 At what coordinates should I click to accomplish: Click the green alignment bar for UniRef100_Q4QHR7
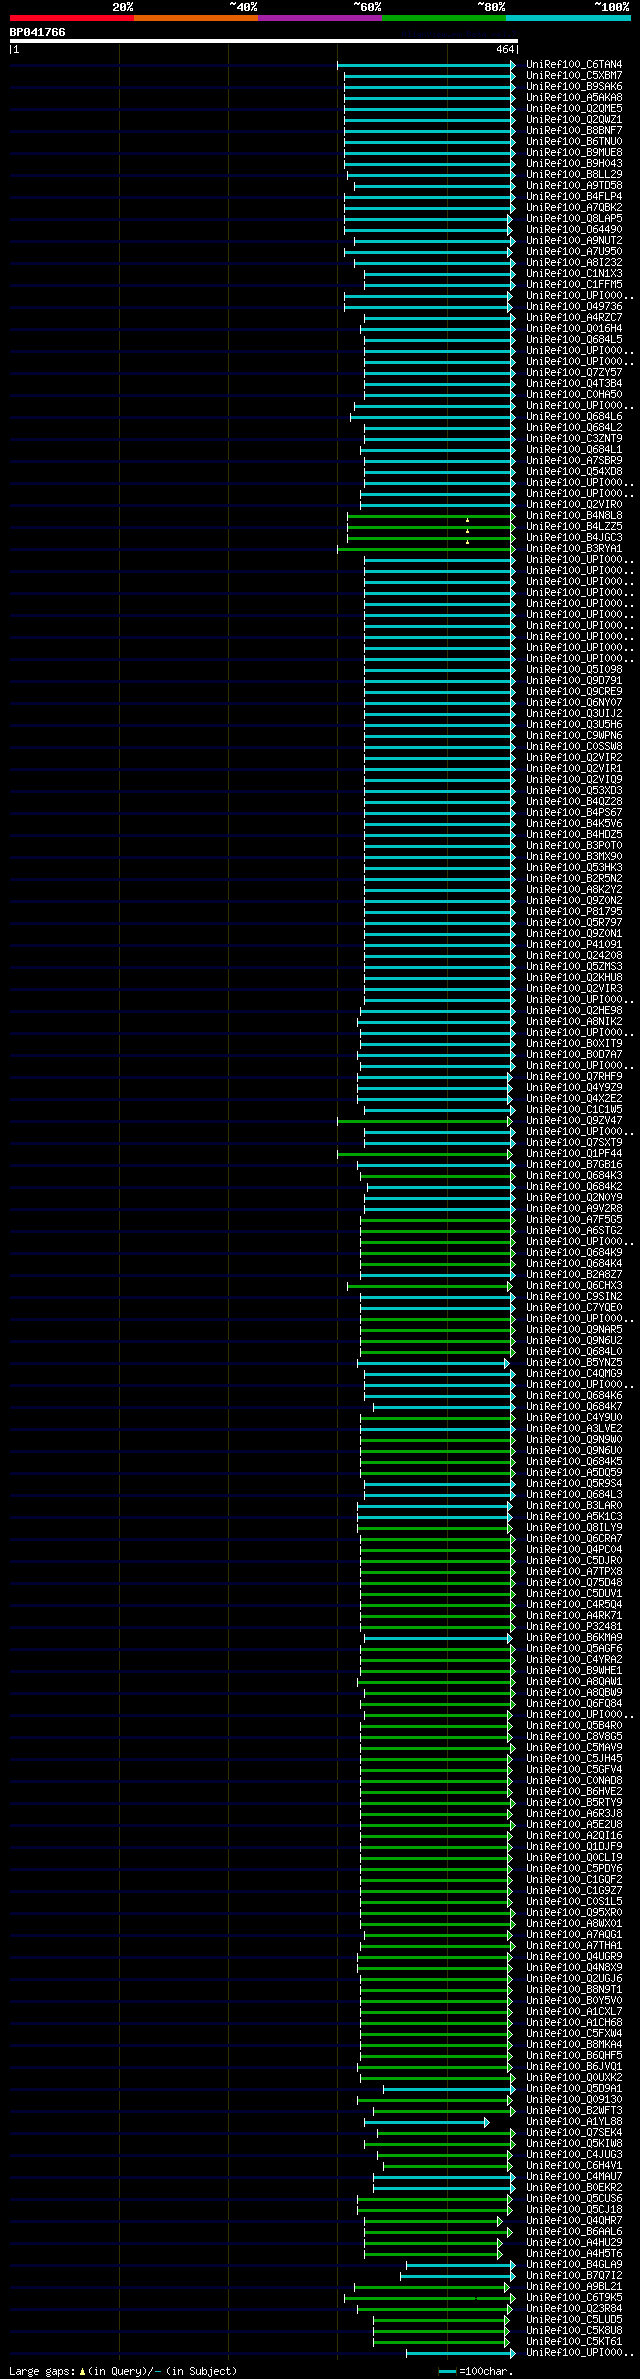click(x=432, y=2221)
